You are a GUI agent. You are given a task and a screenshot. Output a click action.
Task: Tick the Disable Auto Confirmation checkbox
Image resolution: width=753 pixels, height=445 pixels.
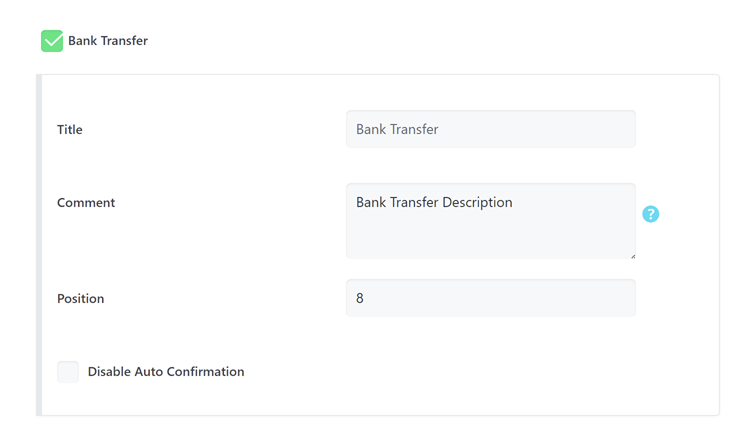tap(68, 372)
